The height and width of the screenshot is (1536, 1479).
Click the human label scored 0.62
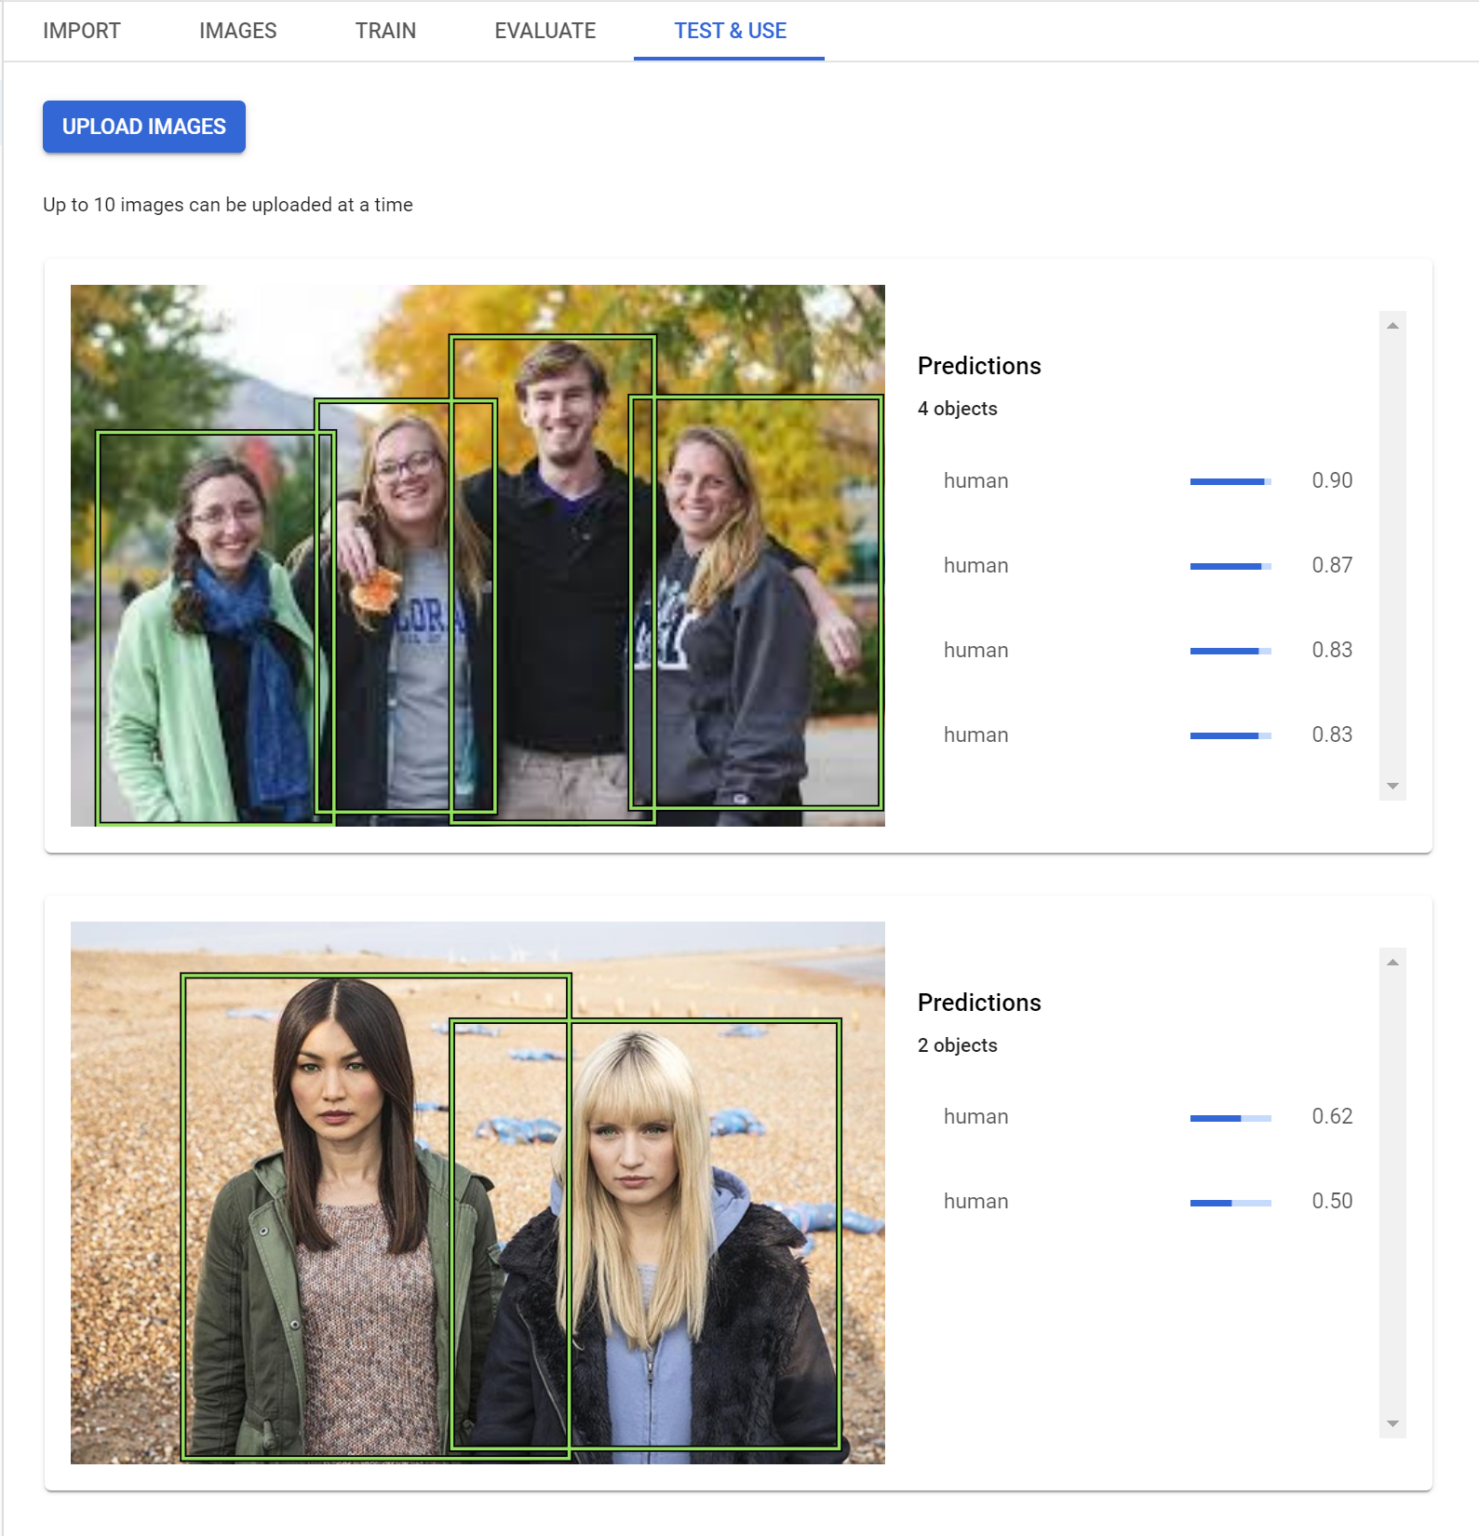coord(974,1116)
